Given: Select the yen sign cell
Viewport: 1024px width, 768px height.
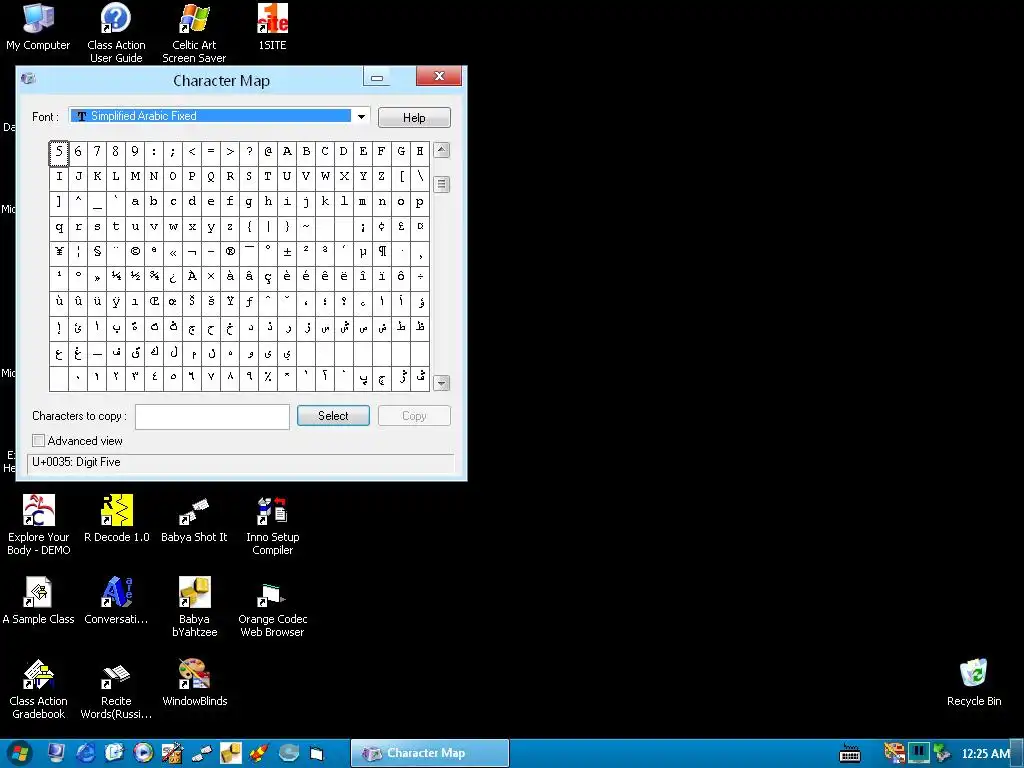Looking at the screenshot, I should pyautogui.click(x=59, y=253).
